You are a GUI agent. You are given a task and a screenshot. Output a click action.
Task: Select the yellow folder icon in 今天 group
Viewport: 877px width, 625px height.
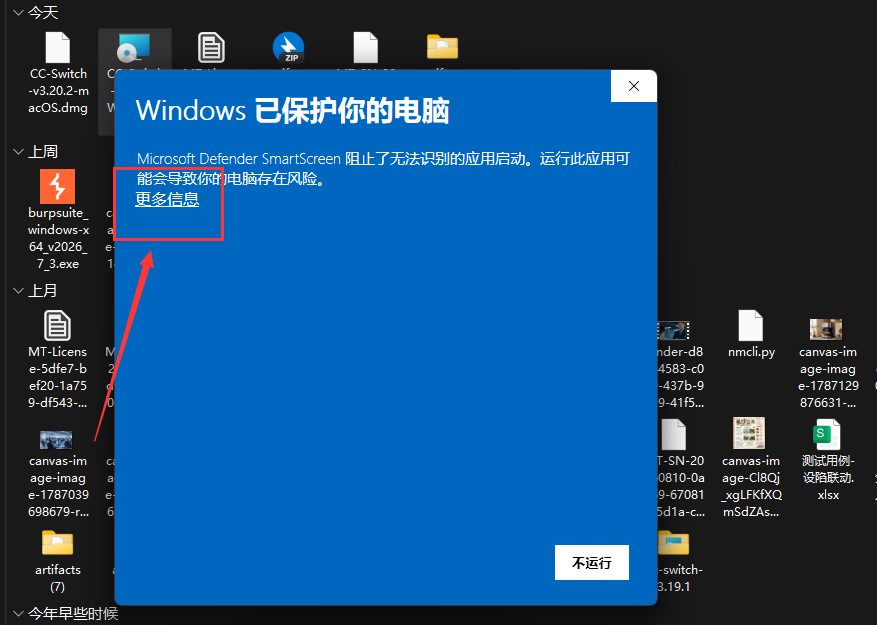[x=442, y=47]
